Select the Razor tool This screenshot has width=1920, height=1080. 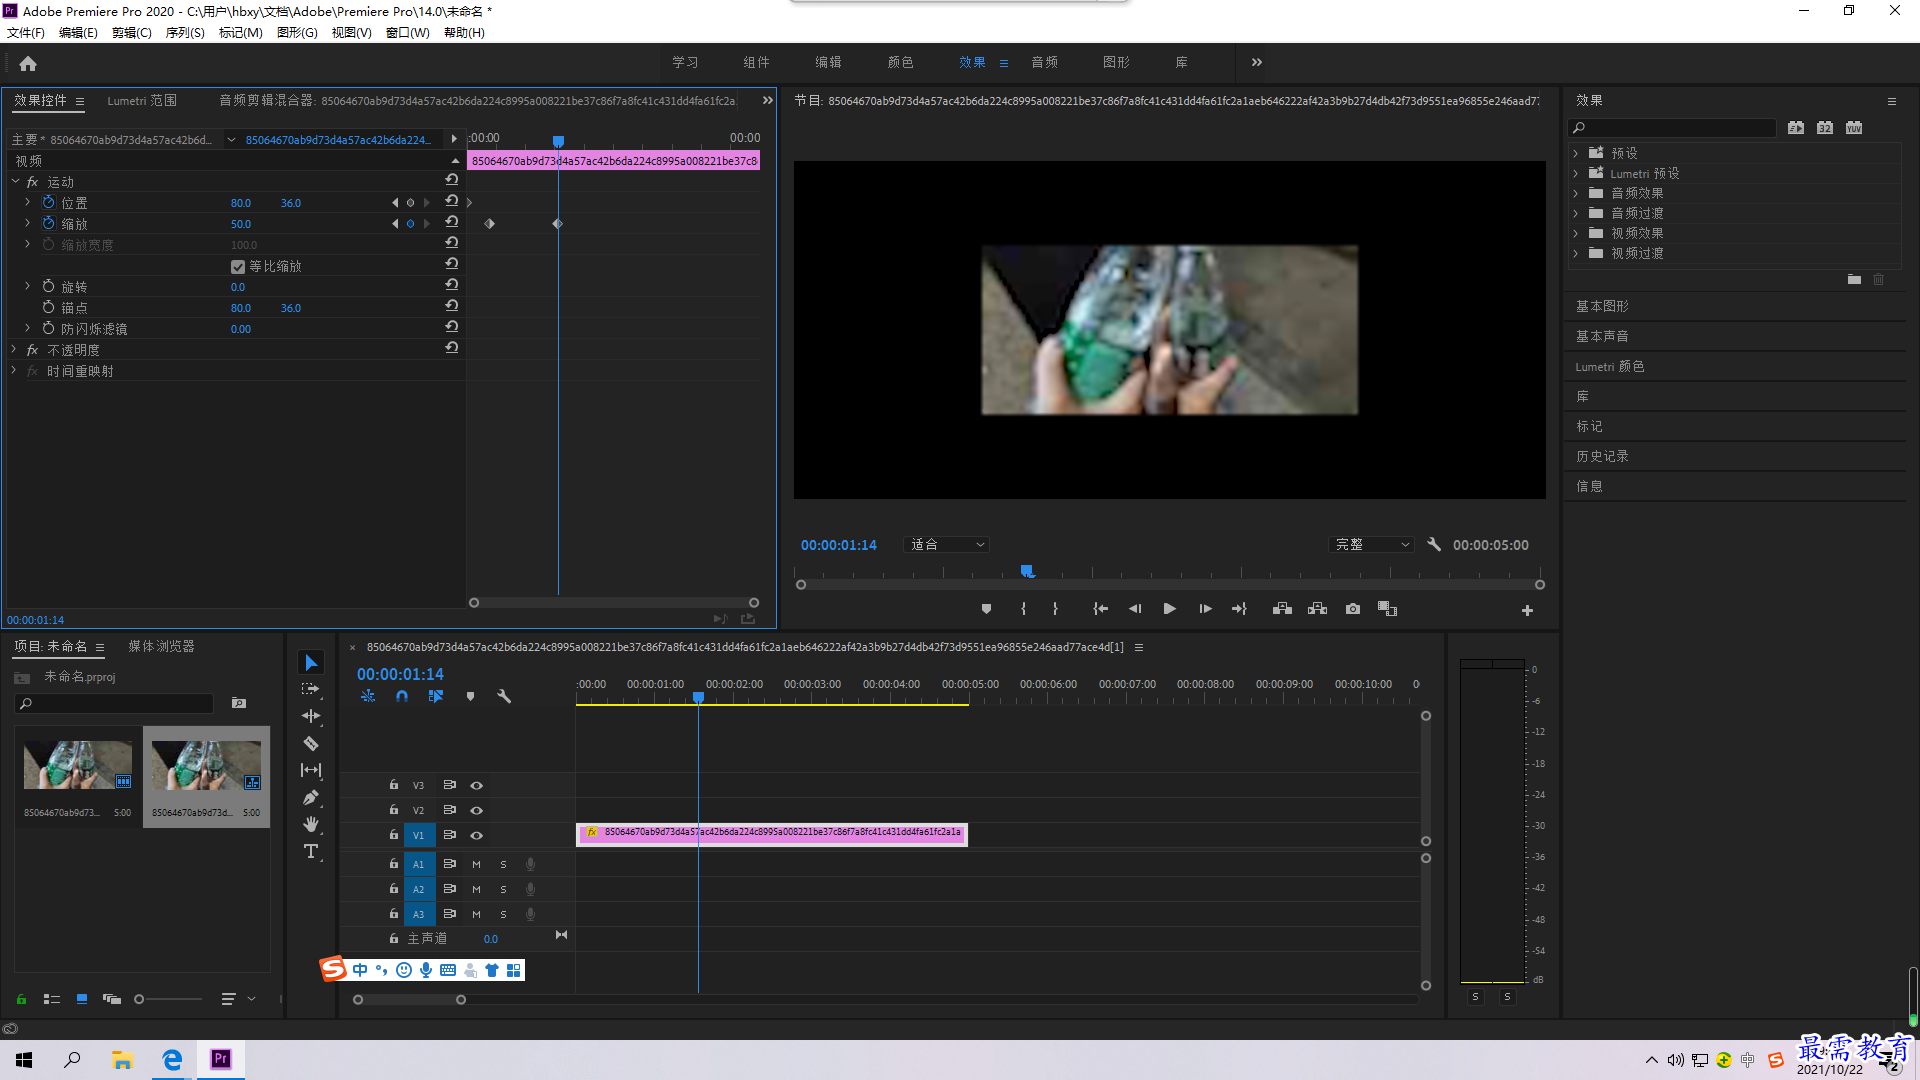click(x=311, y=743)
